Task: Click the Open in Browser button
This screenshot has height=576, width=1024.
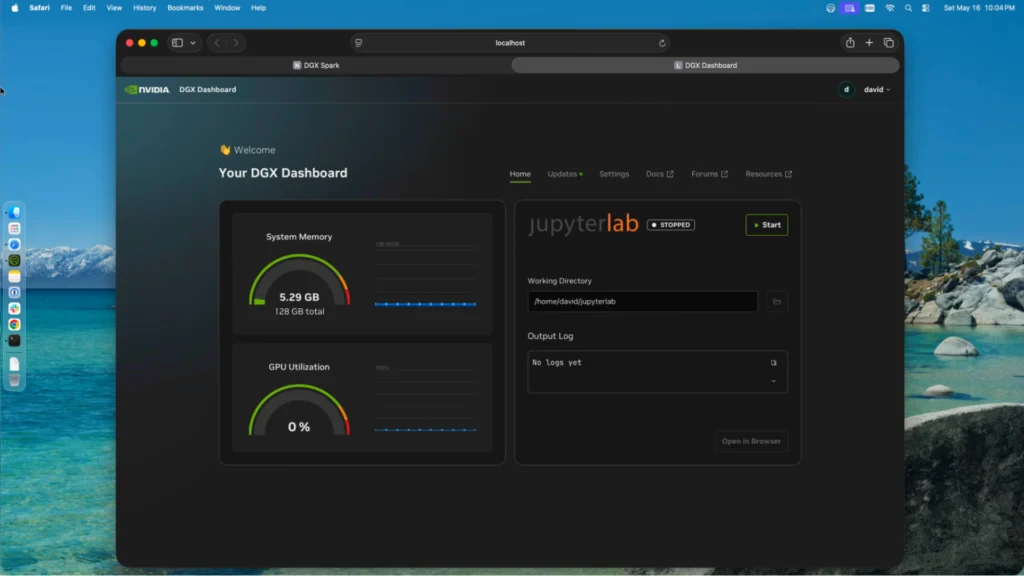Action: (751, 441)
